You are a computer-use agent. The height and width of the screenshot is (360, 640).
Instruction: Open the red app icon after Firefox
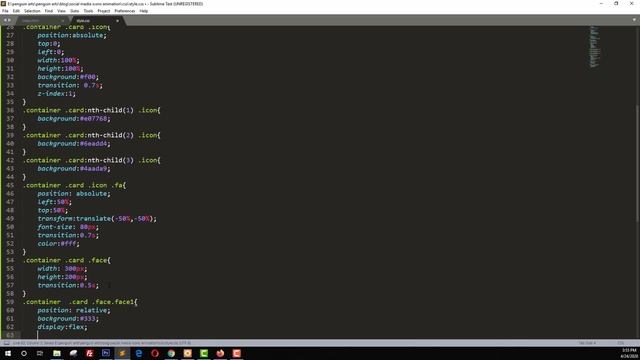click(237, 353)
